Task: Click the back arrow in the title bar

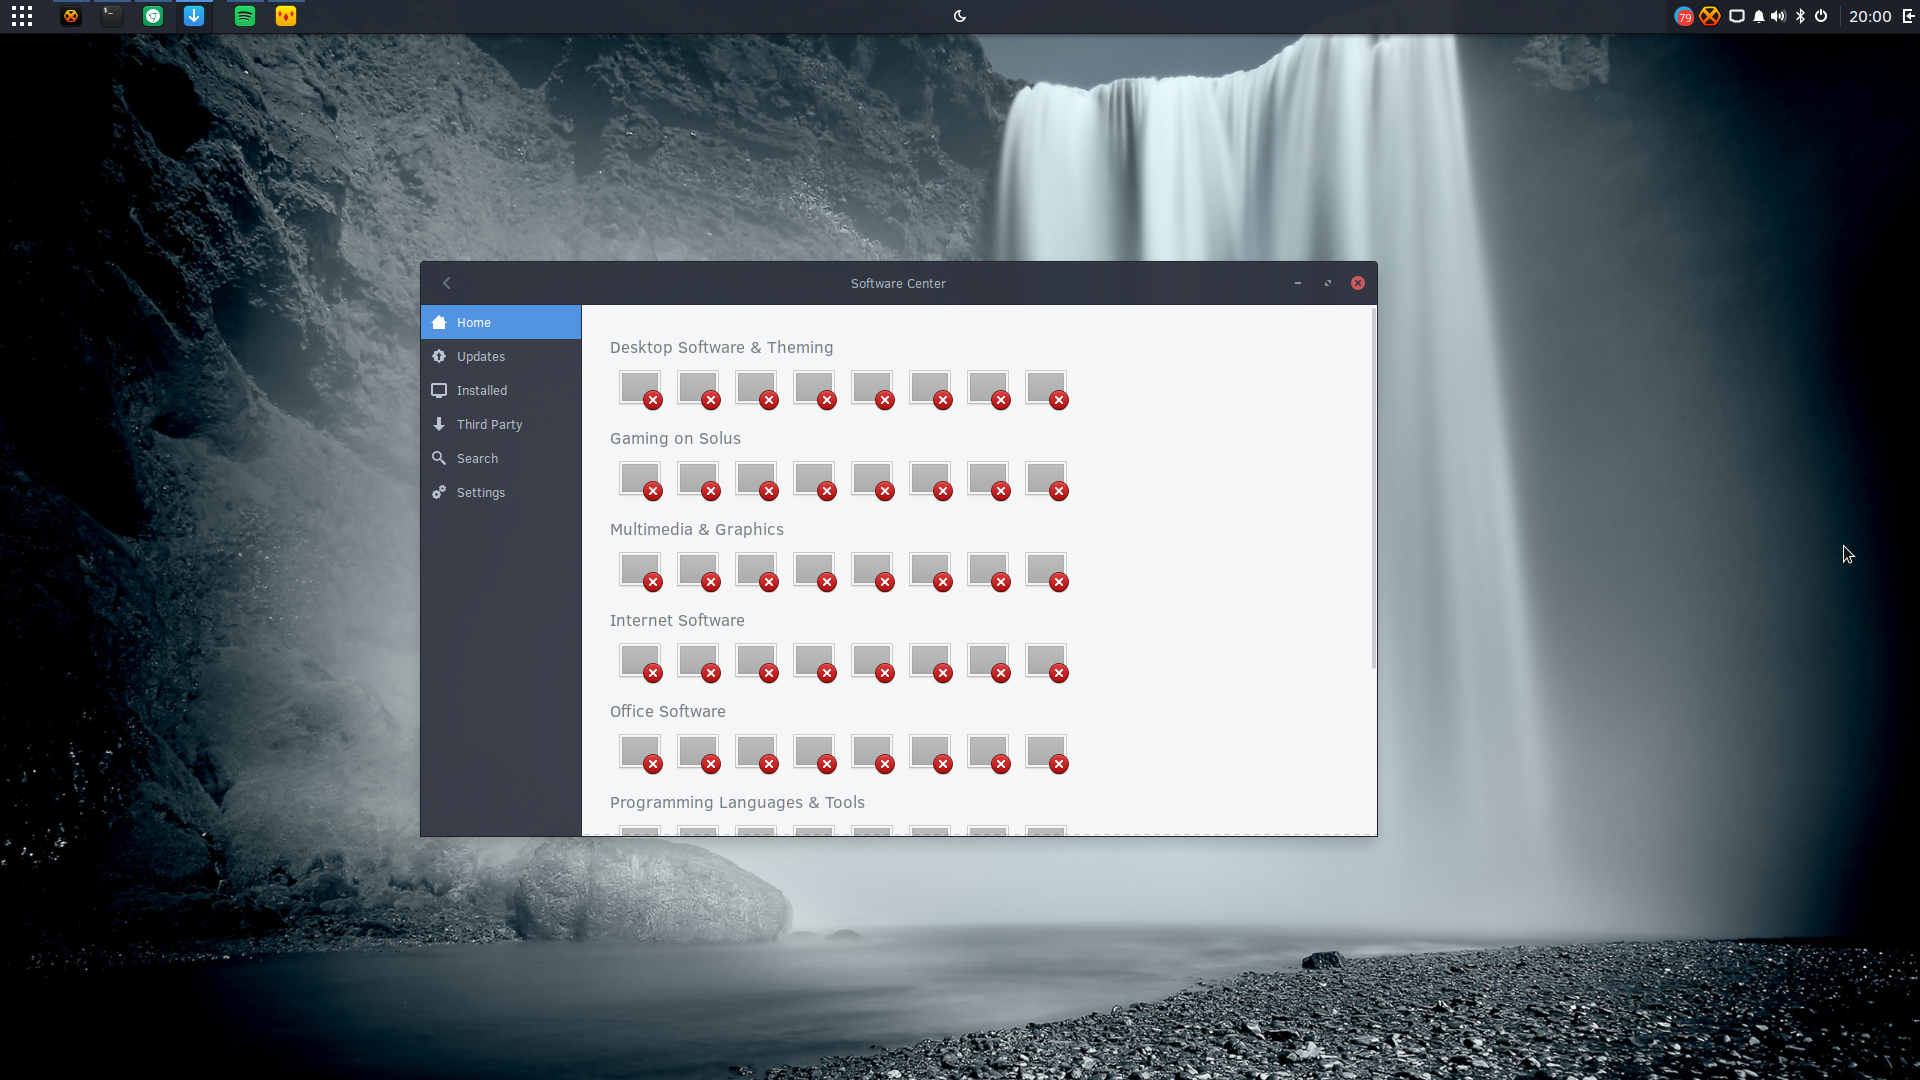Action: tap(447, 284)
